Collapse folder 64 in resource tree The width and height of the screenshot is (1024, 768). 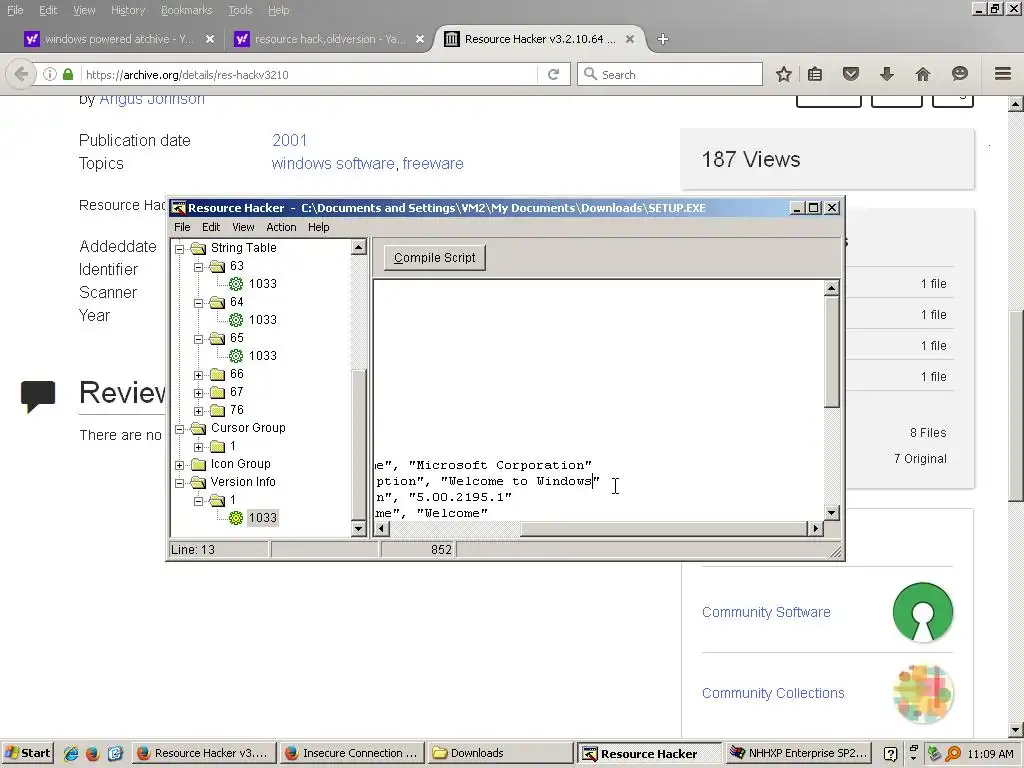(x=199, y=302)
